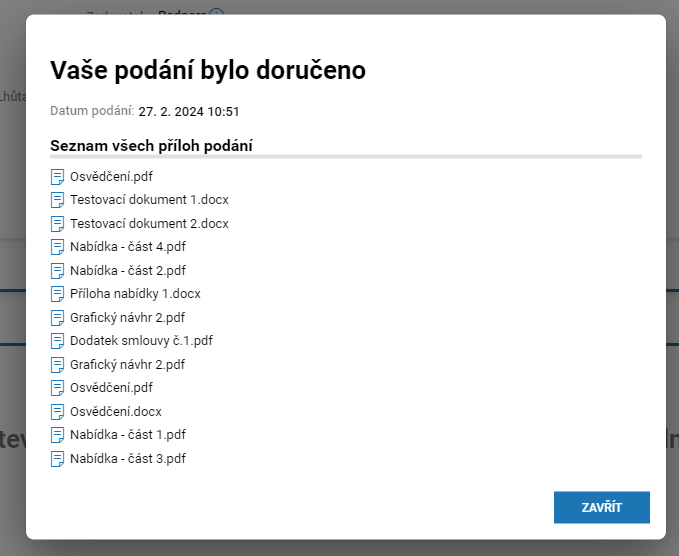Click the icon next to Nabídka - část 1.pdf
Viewport: 679px width, 556px height.
coord(57,435)
